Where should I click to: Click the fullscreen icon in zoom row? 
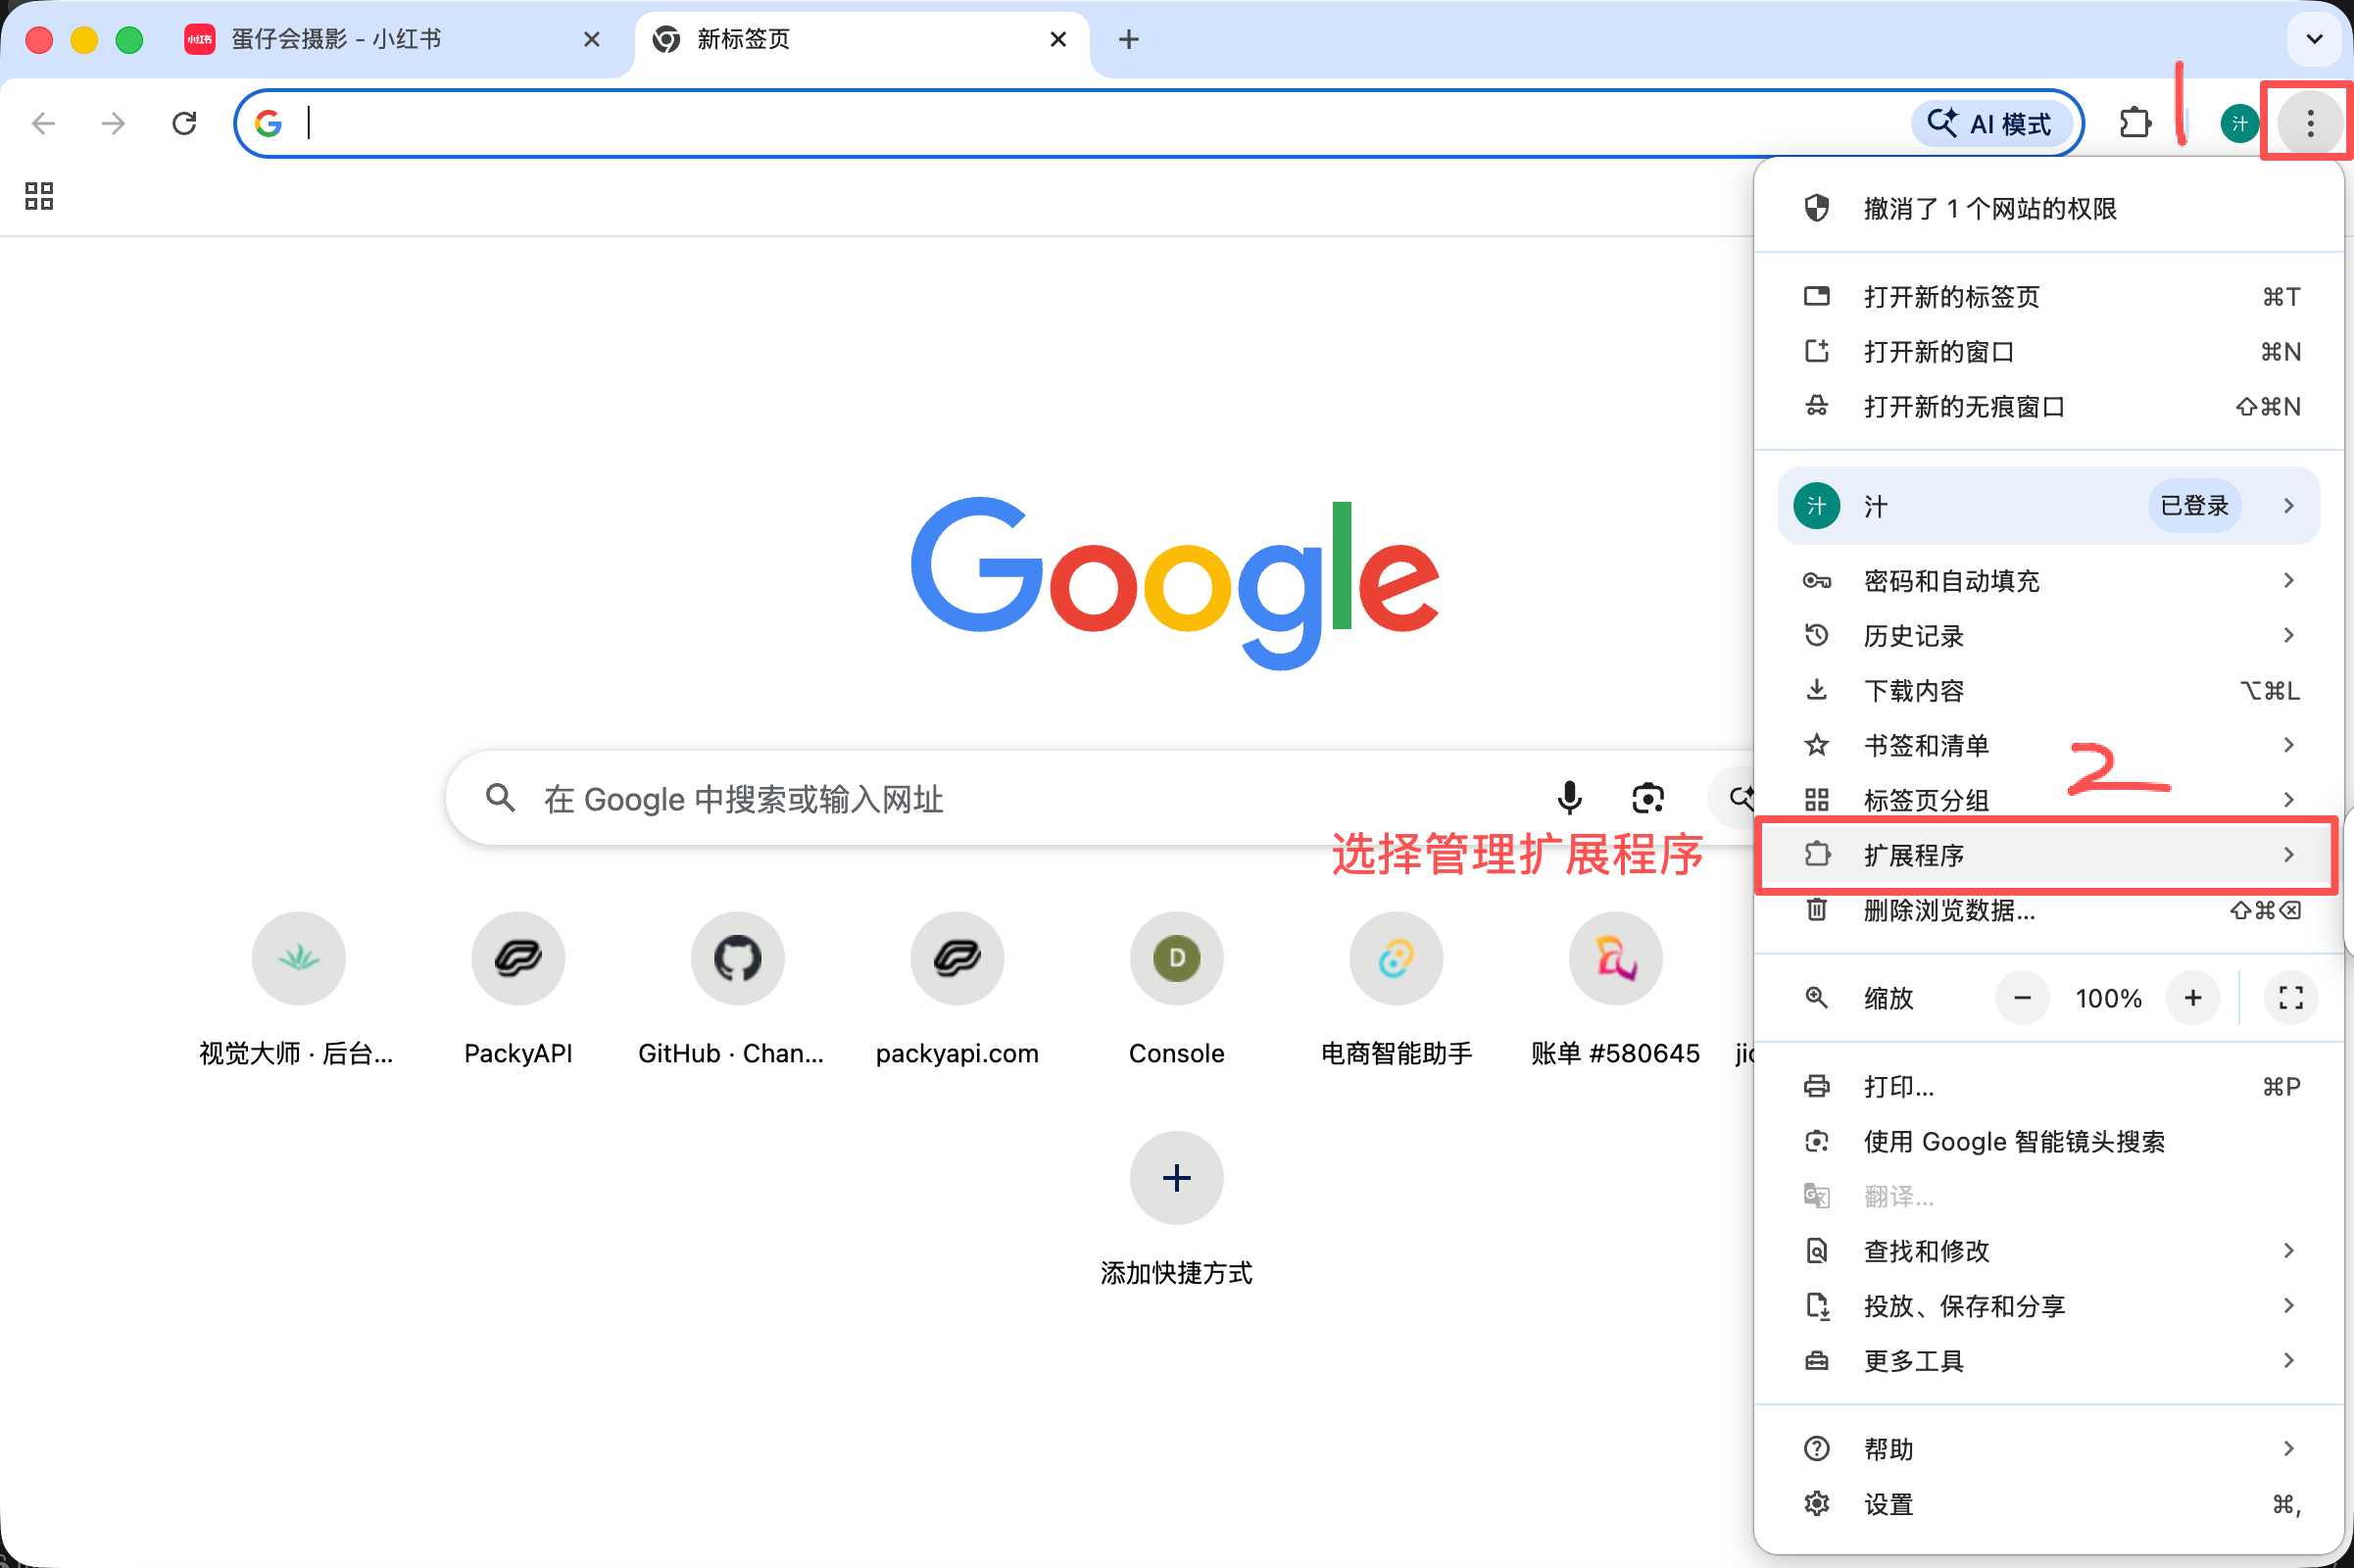pos(2290,998)
